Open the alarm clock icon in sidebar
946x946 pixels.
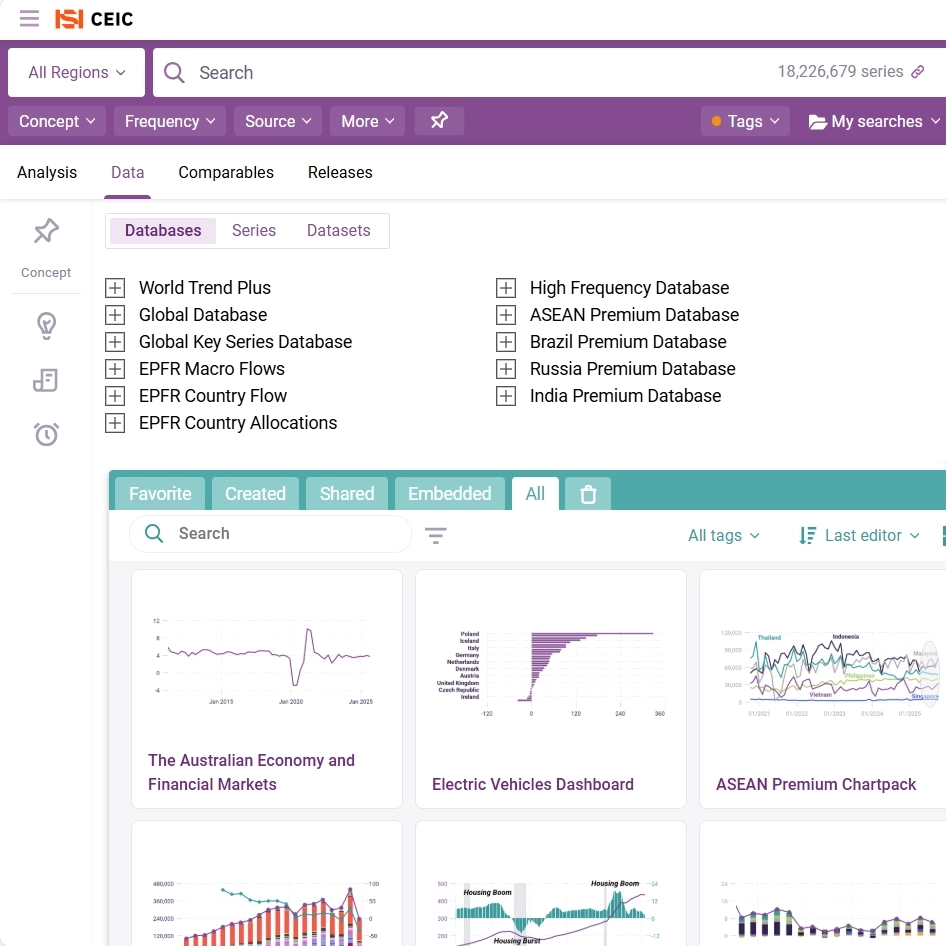click(x=46, y=434)
